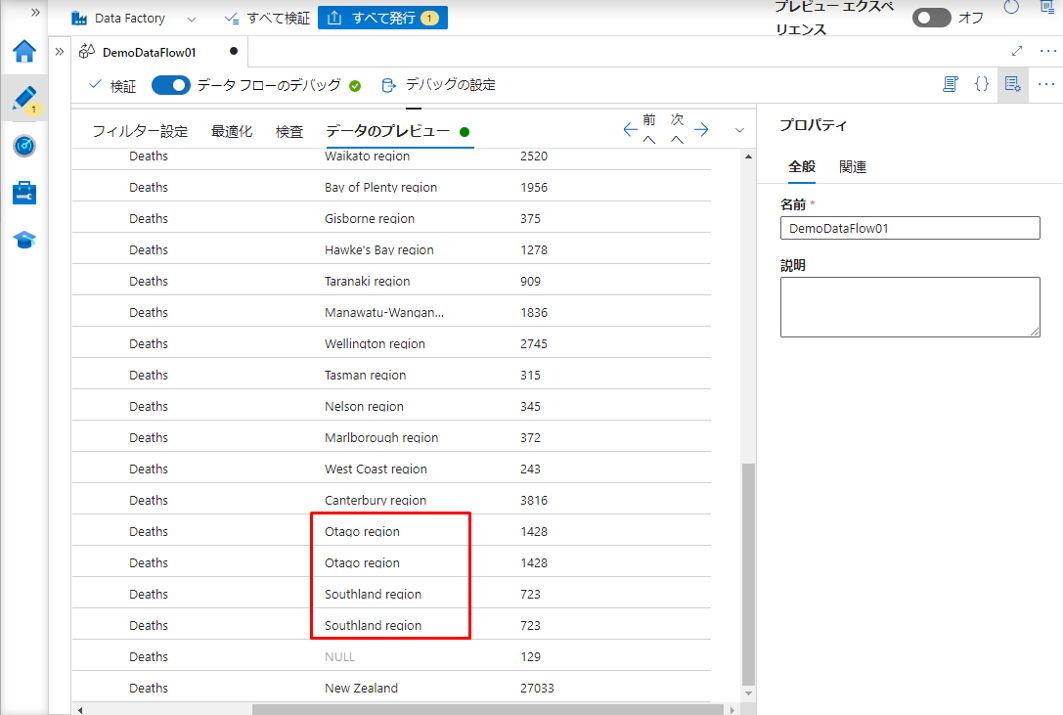This screenshot has width=1063, height=715.
Task: Switch to the フィルター設定 tab
Action: 140,132
